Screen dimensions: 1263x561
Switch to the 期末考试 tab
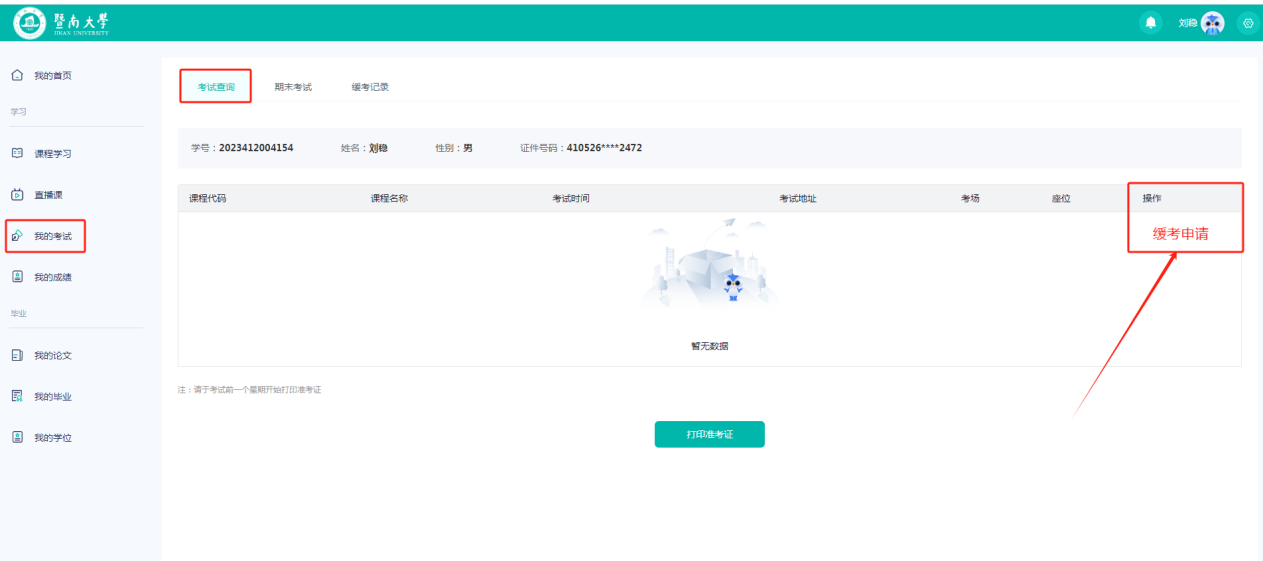coord(293,87)
